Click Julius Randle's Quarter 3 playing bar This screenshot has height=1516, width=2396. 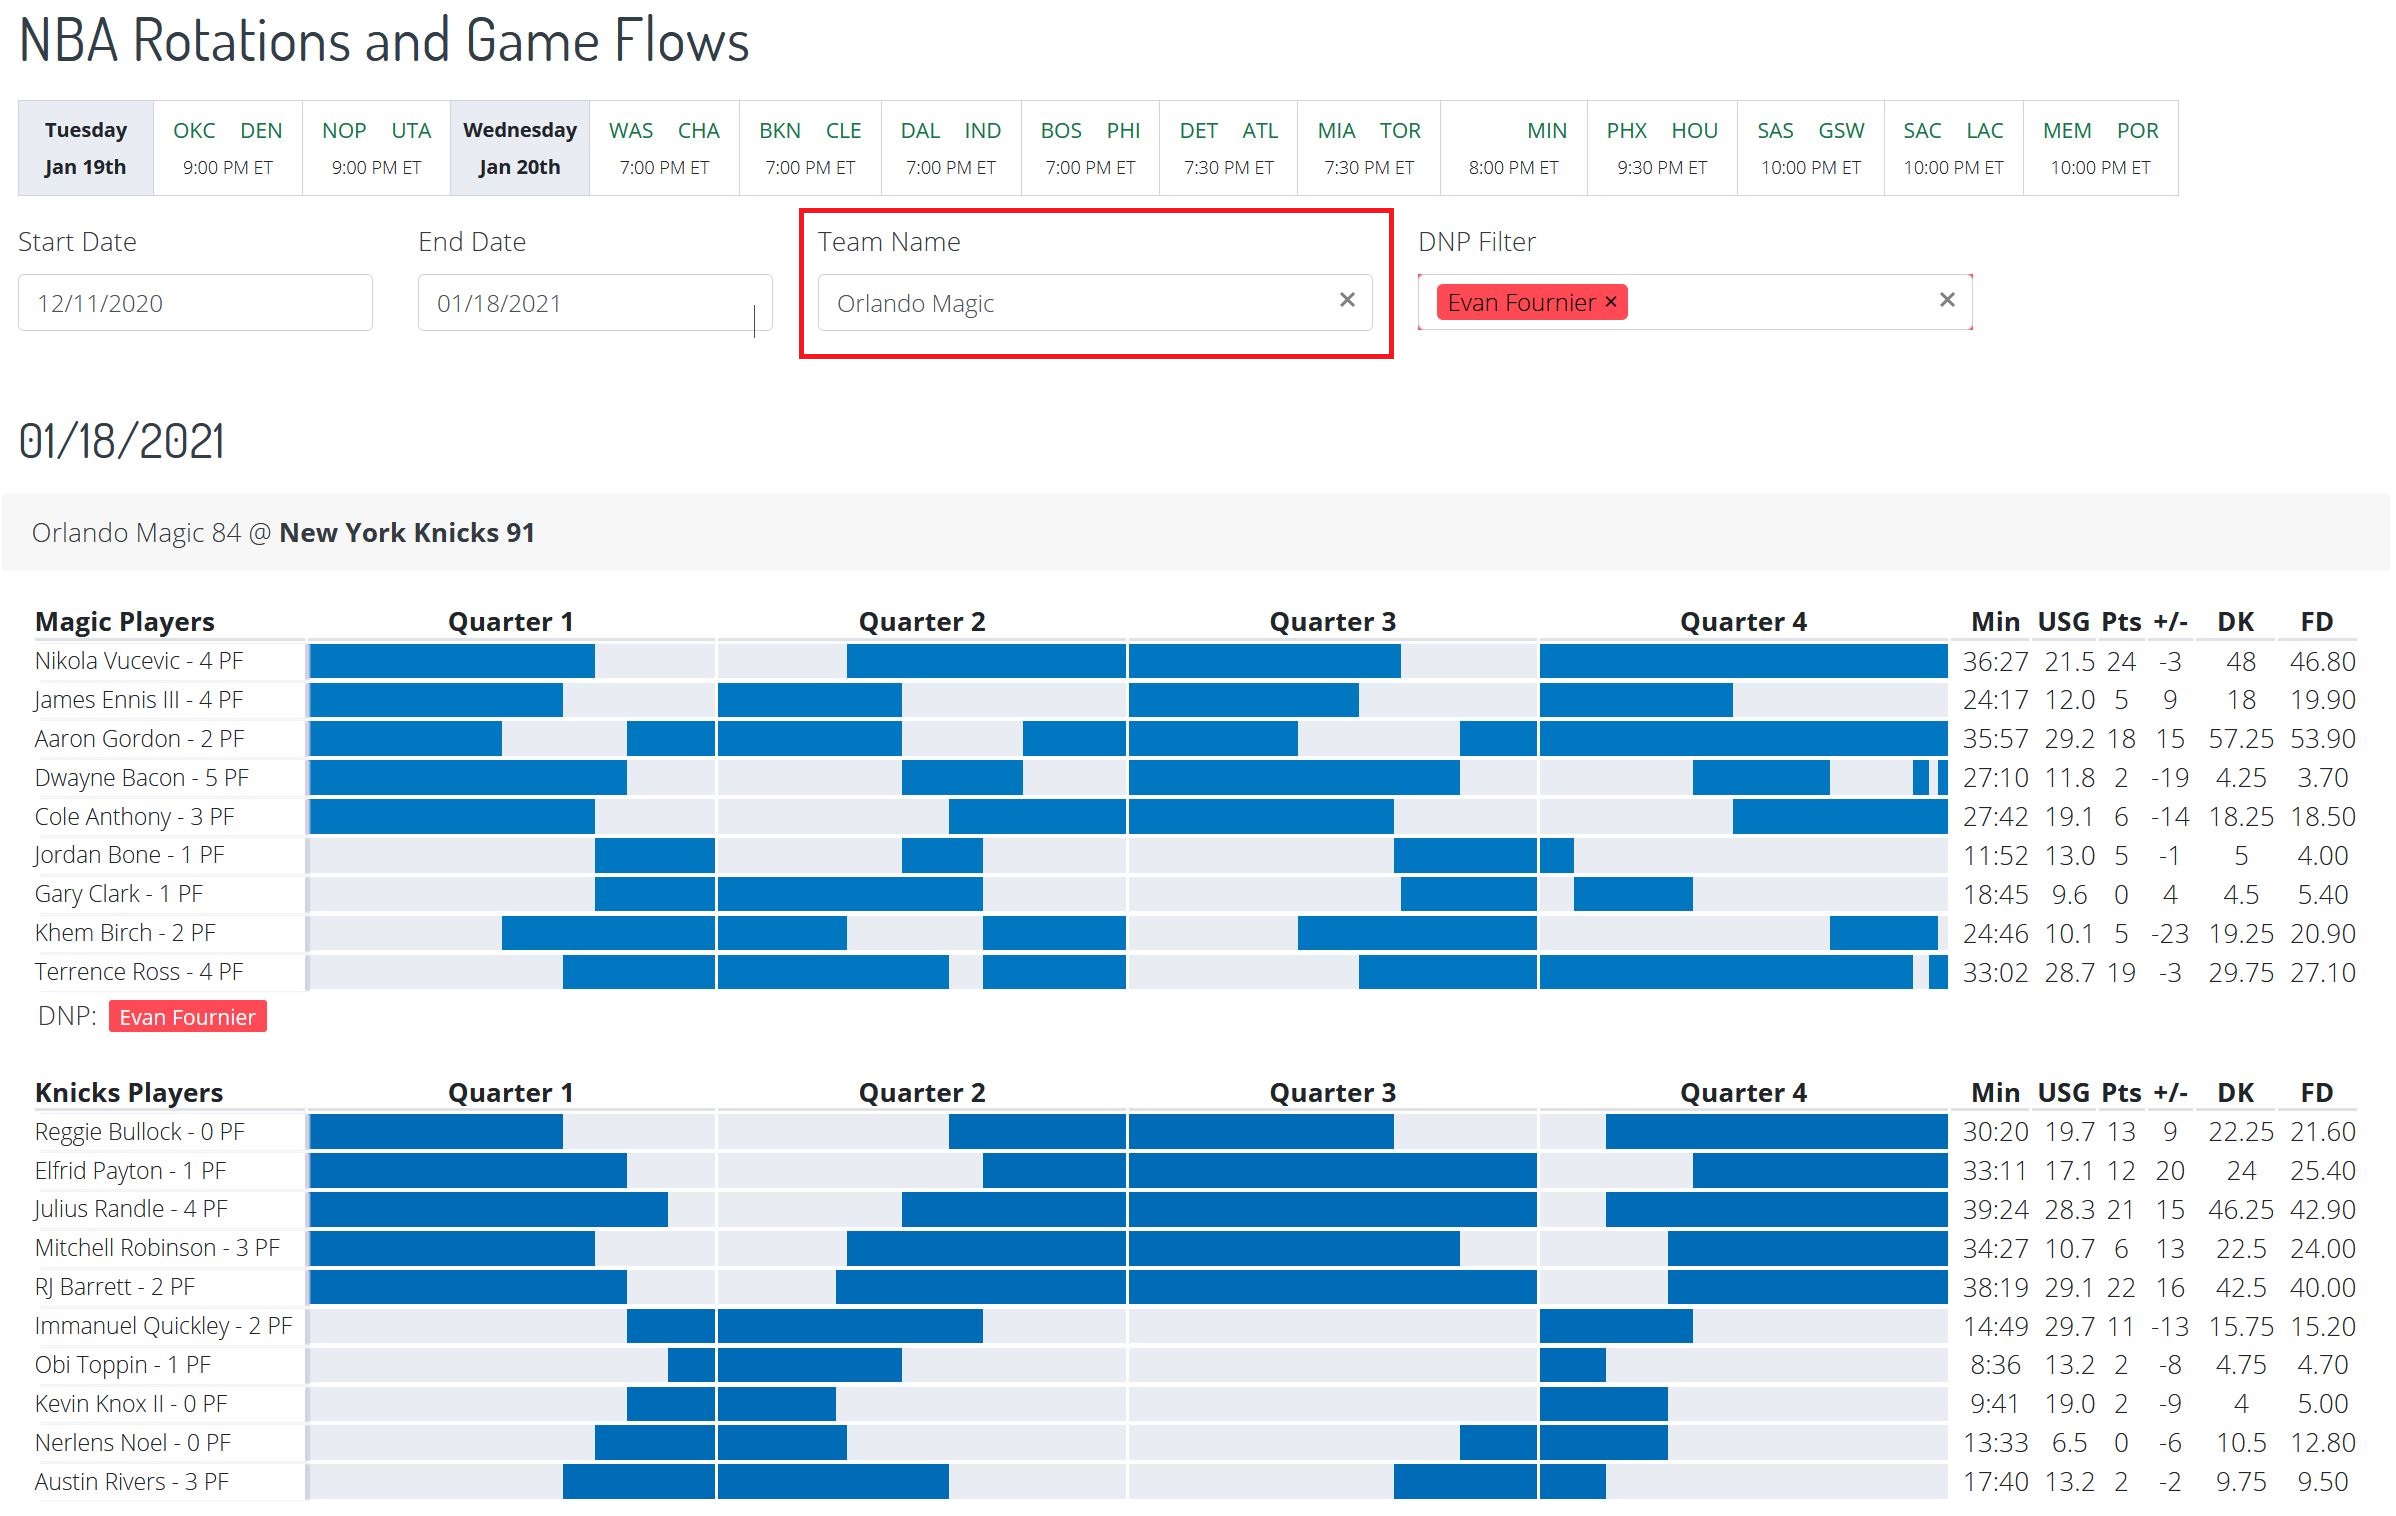[x=1332, y=1209]
